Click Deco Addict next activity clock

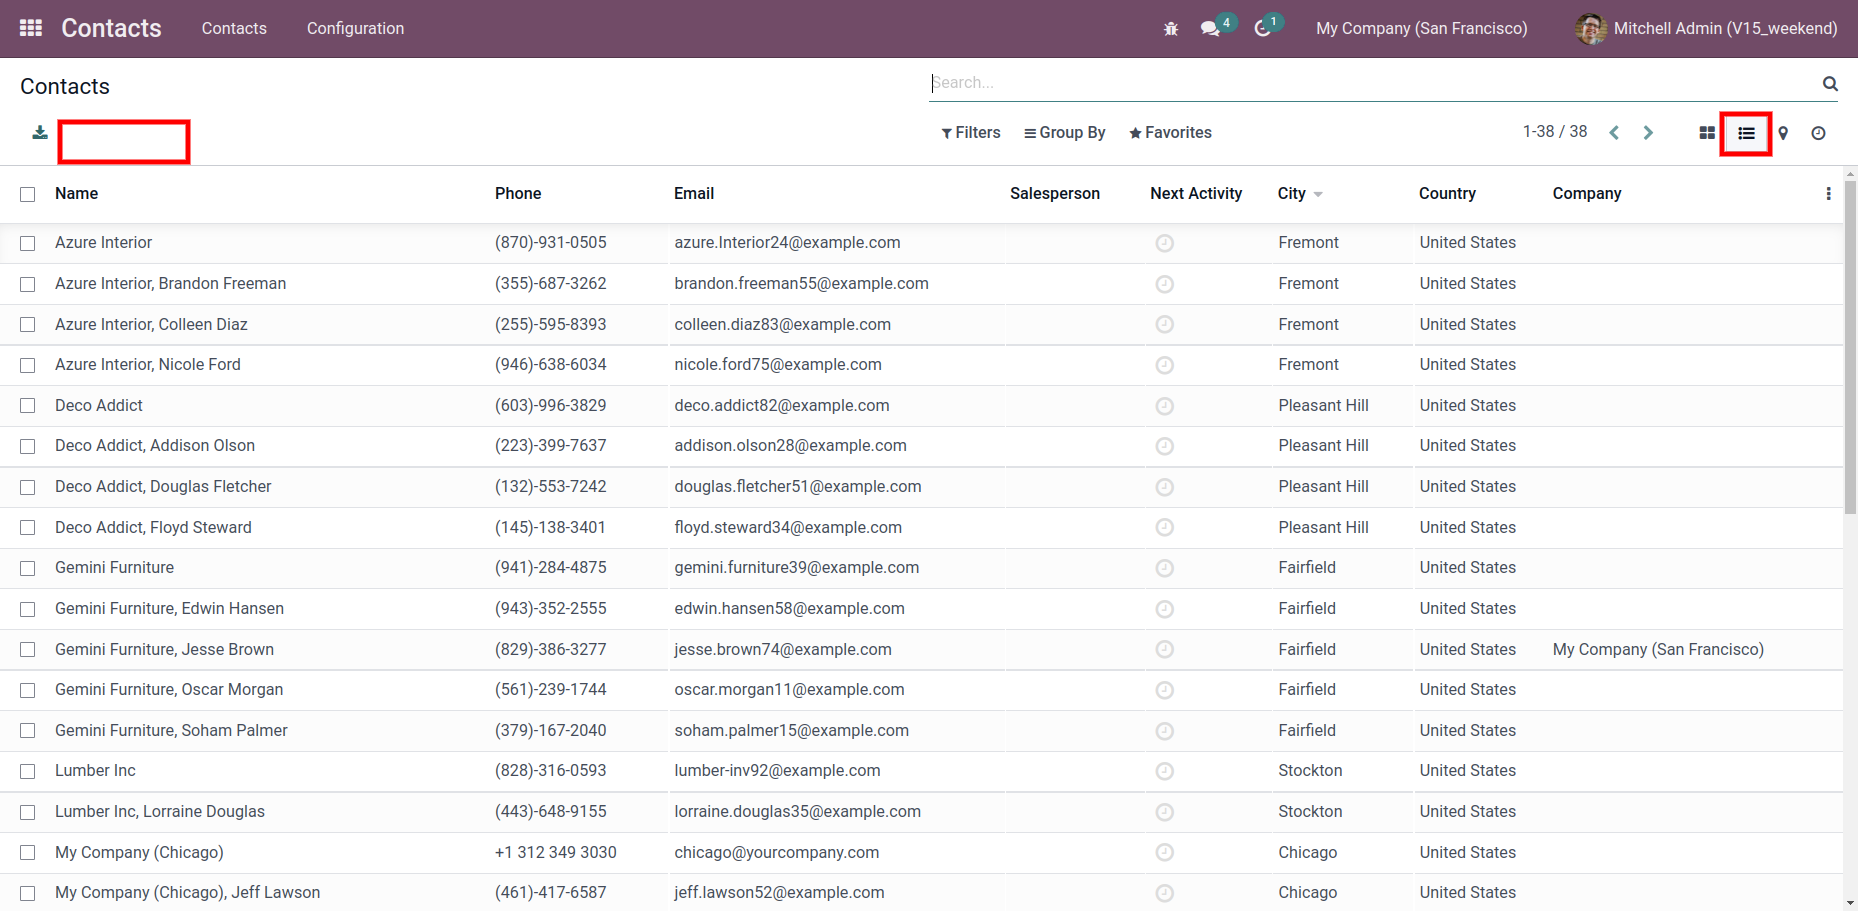coord(1164,406)
